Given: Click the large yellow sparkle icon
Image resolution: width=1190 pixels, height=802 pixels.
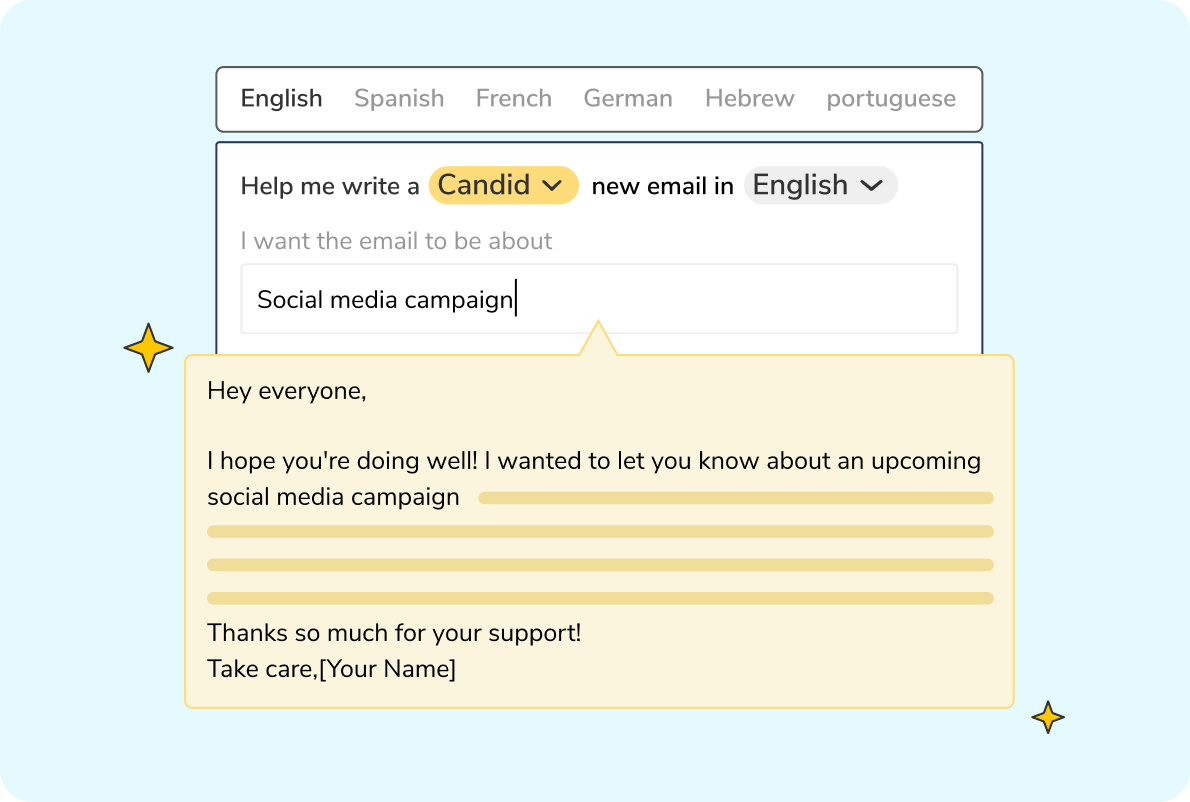Looking at the screenshot, I should 148,348.
